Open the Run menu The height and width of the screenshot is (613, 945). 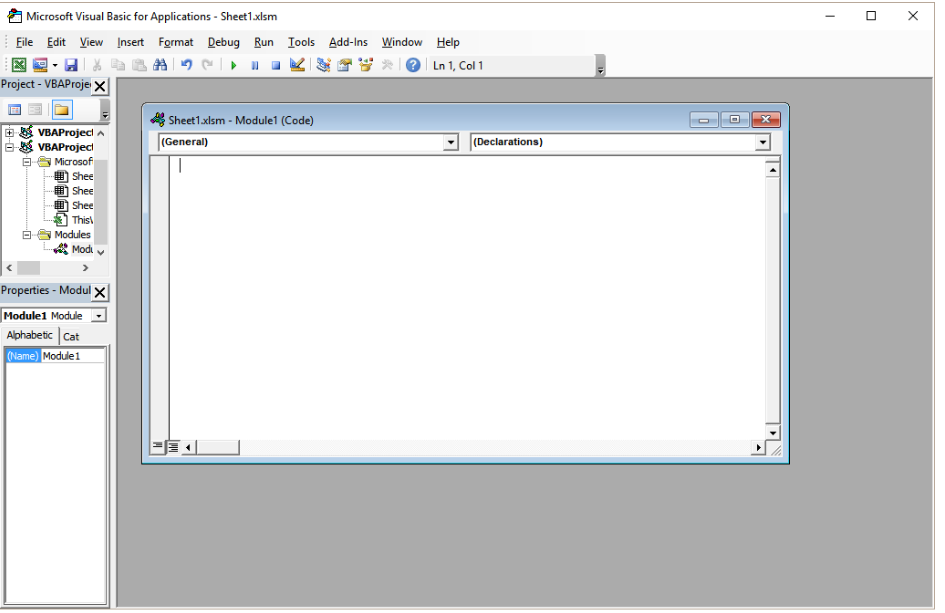263,42
